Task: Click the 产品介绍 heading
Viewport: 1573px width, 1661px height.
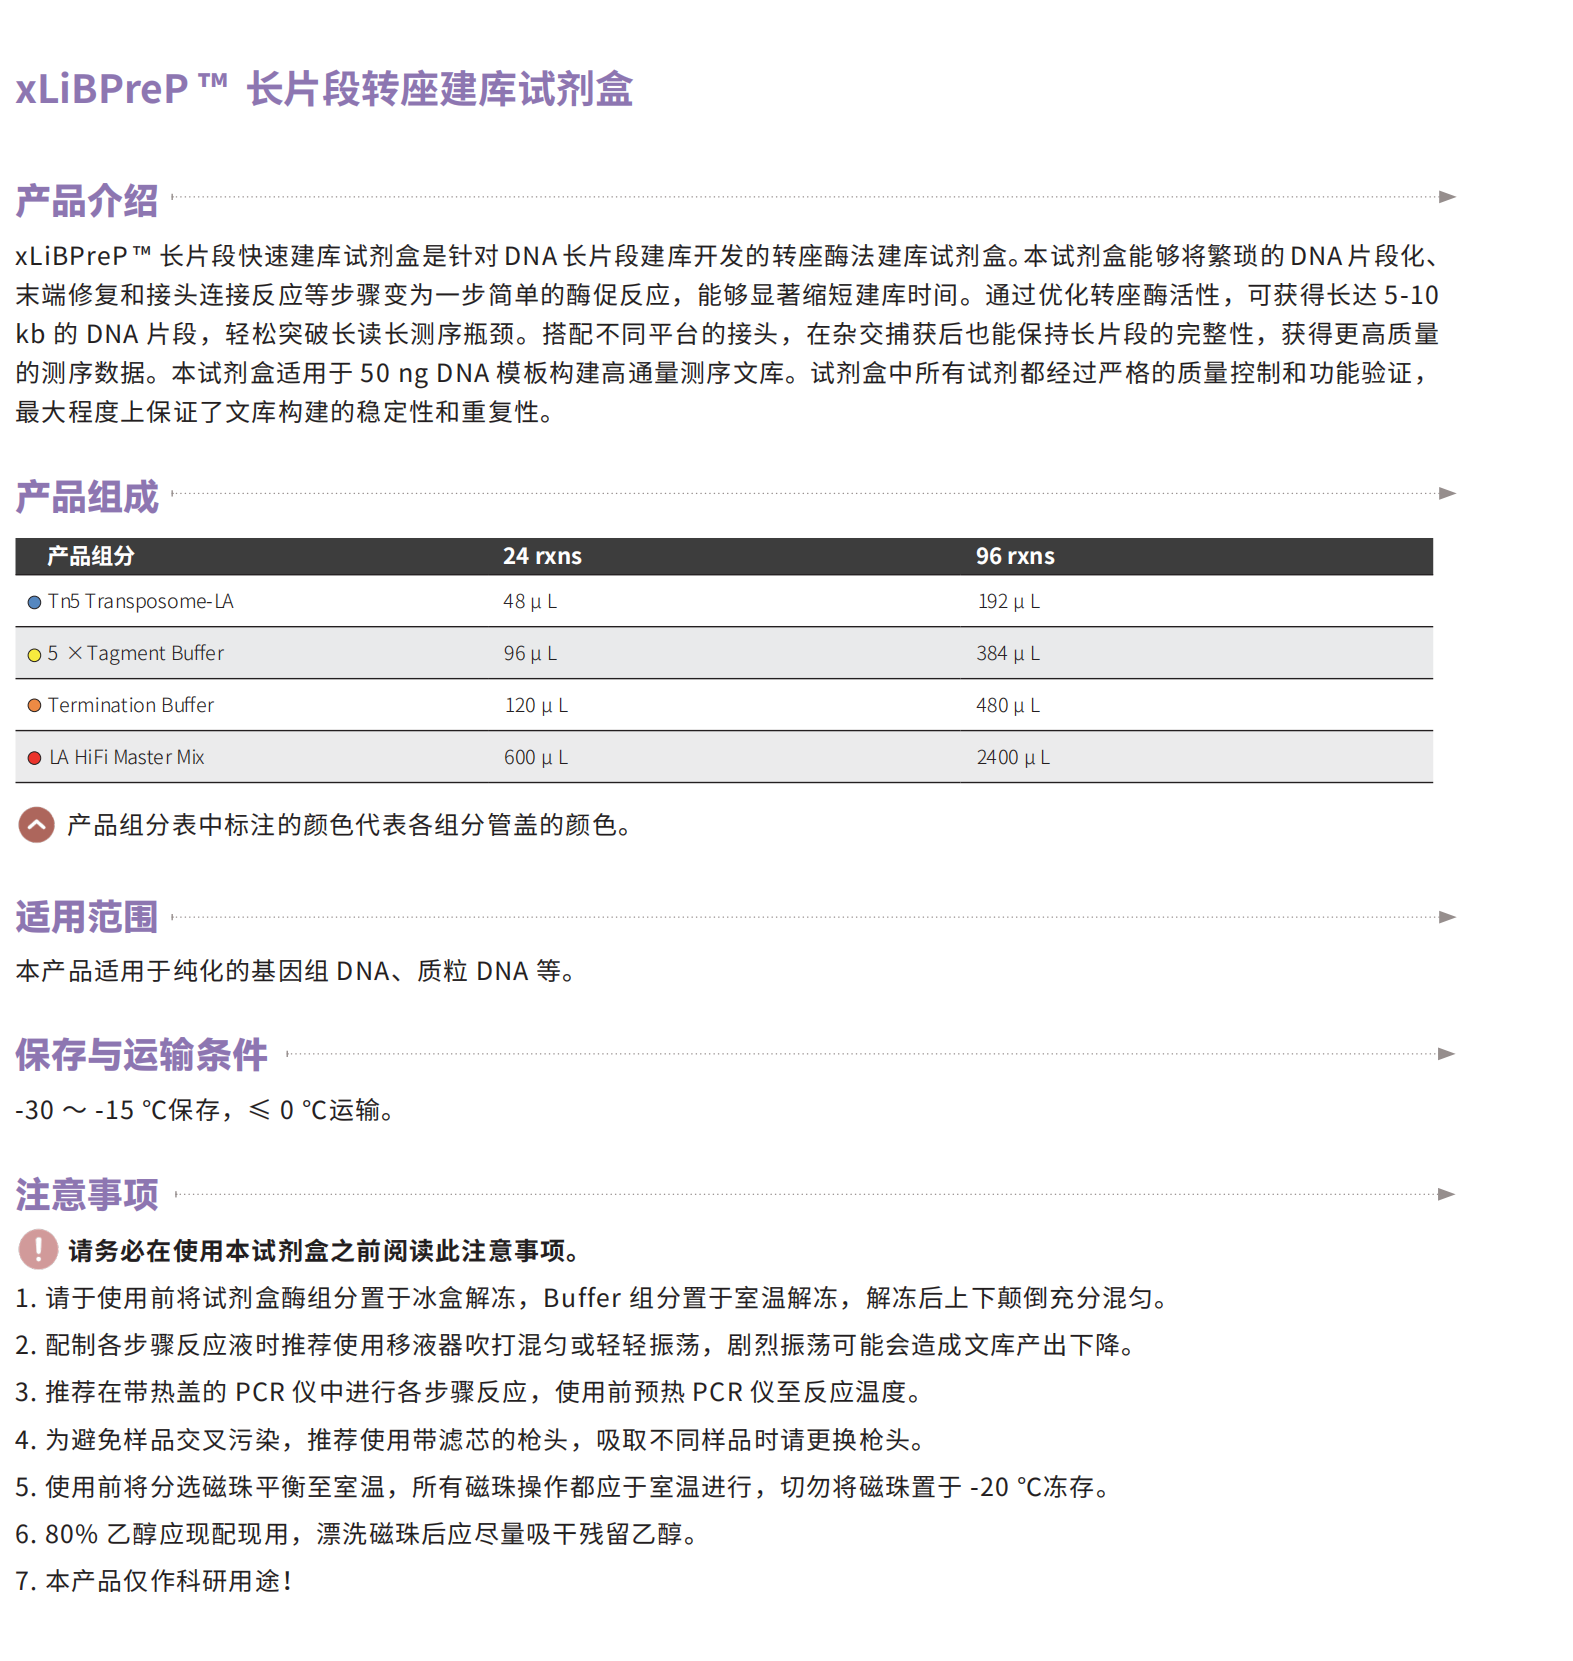Action: (x=87, y=201)
